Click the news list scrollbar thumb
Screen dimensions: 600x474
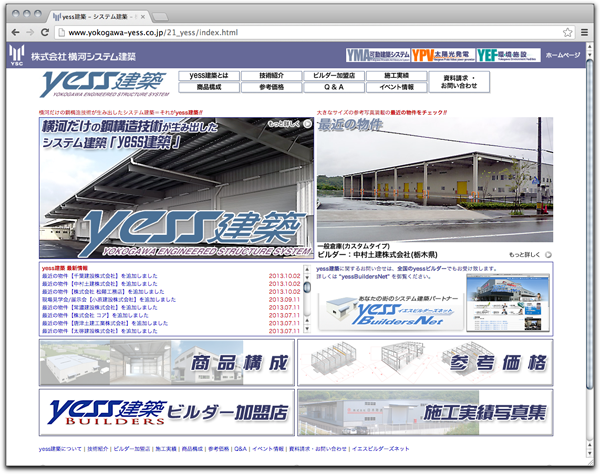[307, 287]
